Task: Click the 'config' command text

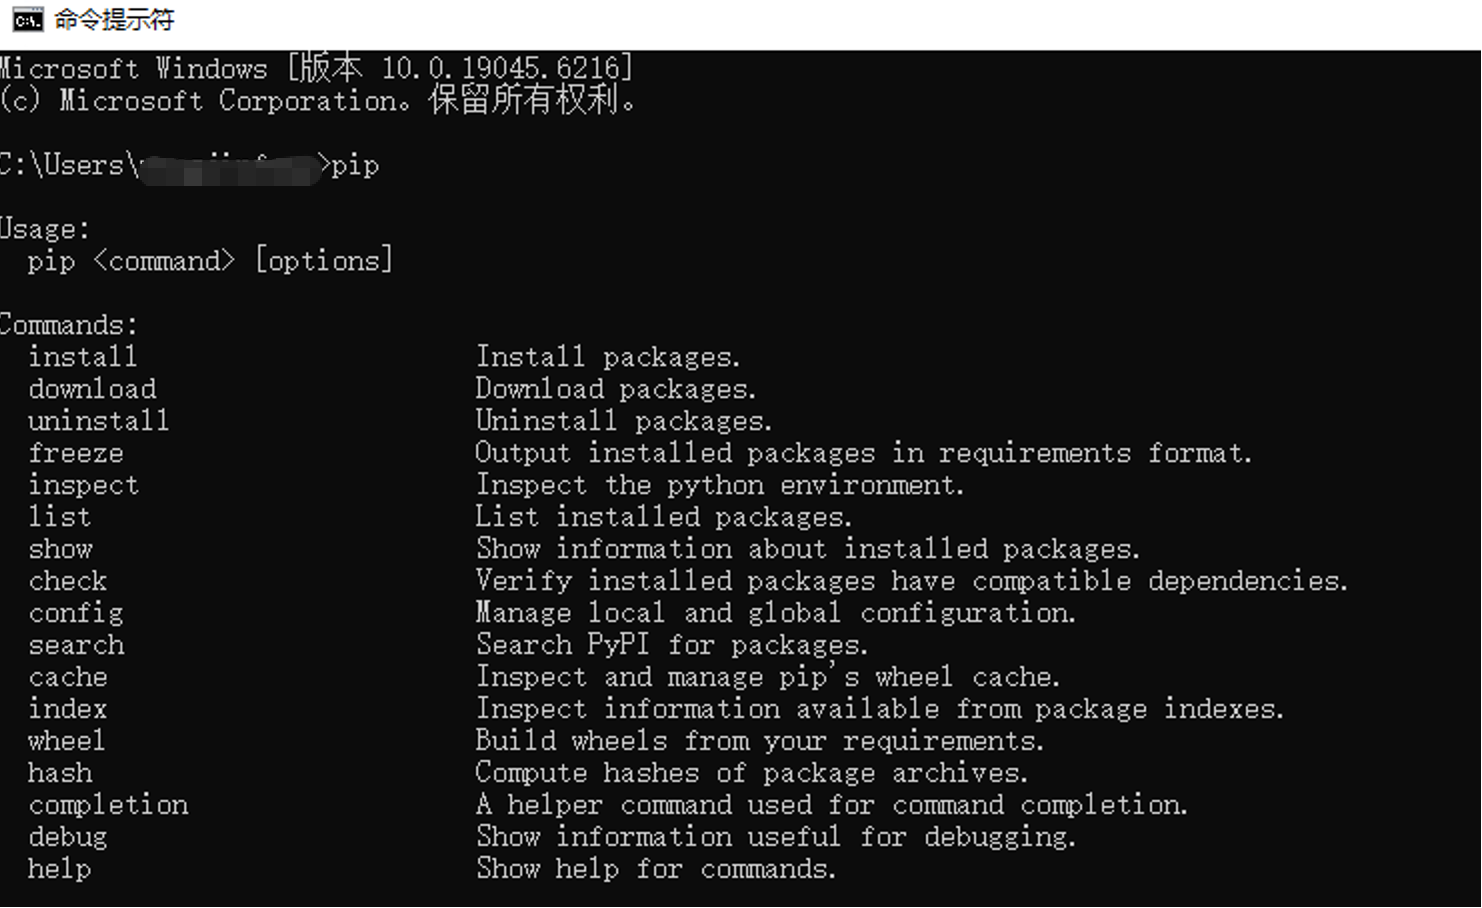Action: tap(76, 614)
